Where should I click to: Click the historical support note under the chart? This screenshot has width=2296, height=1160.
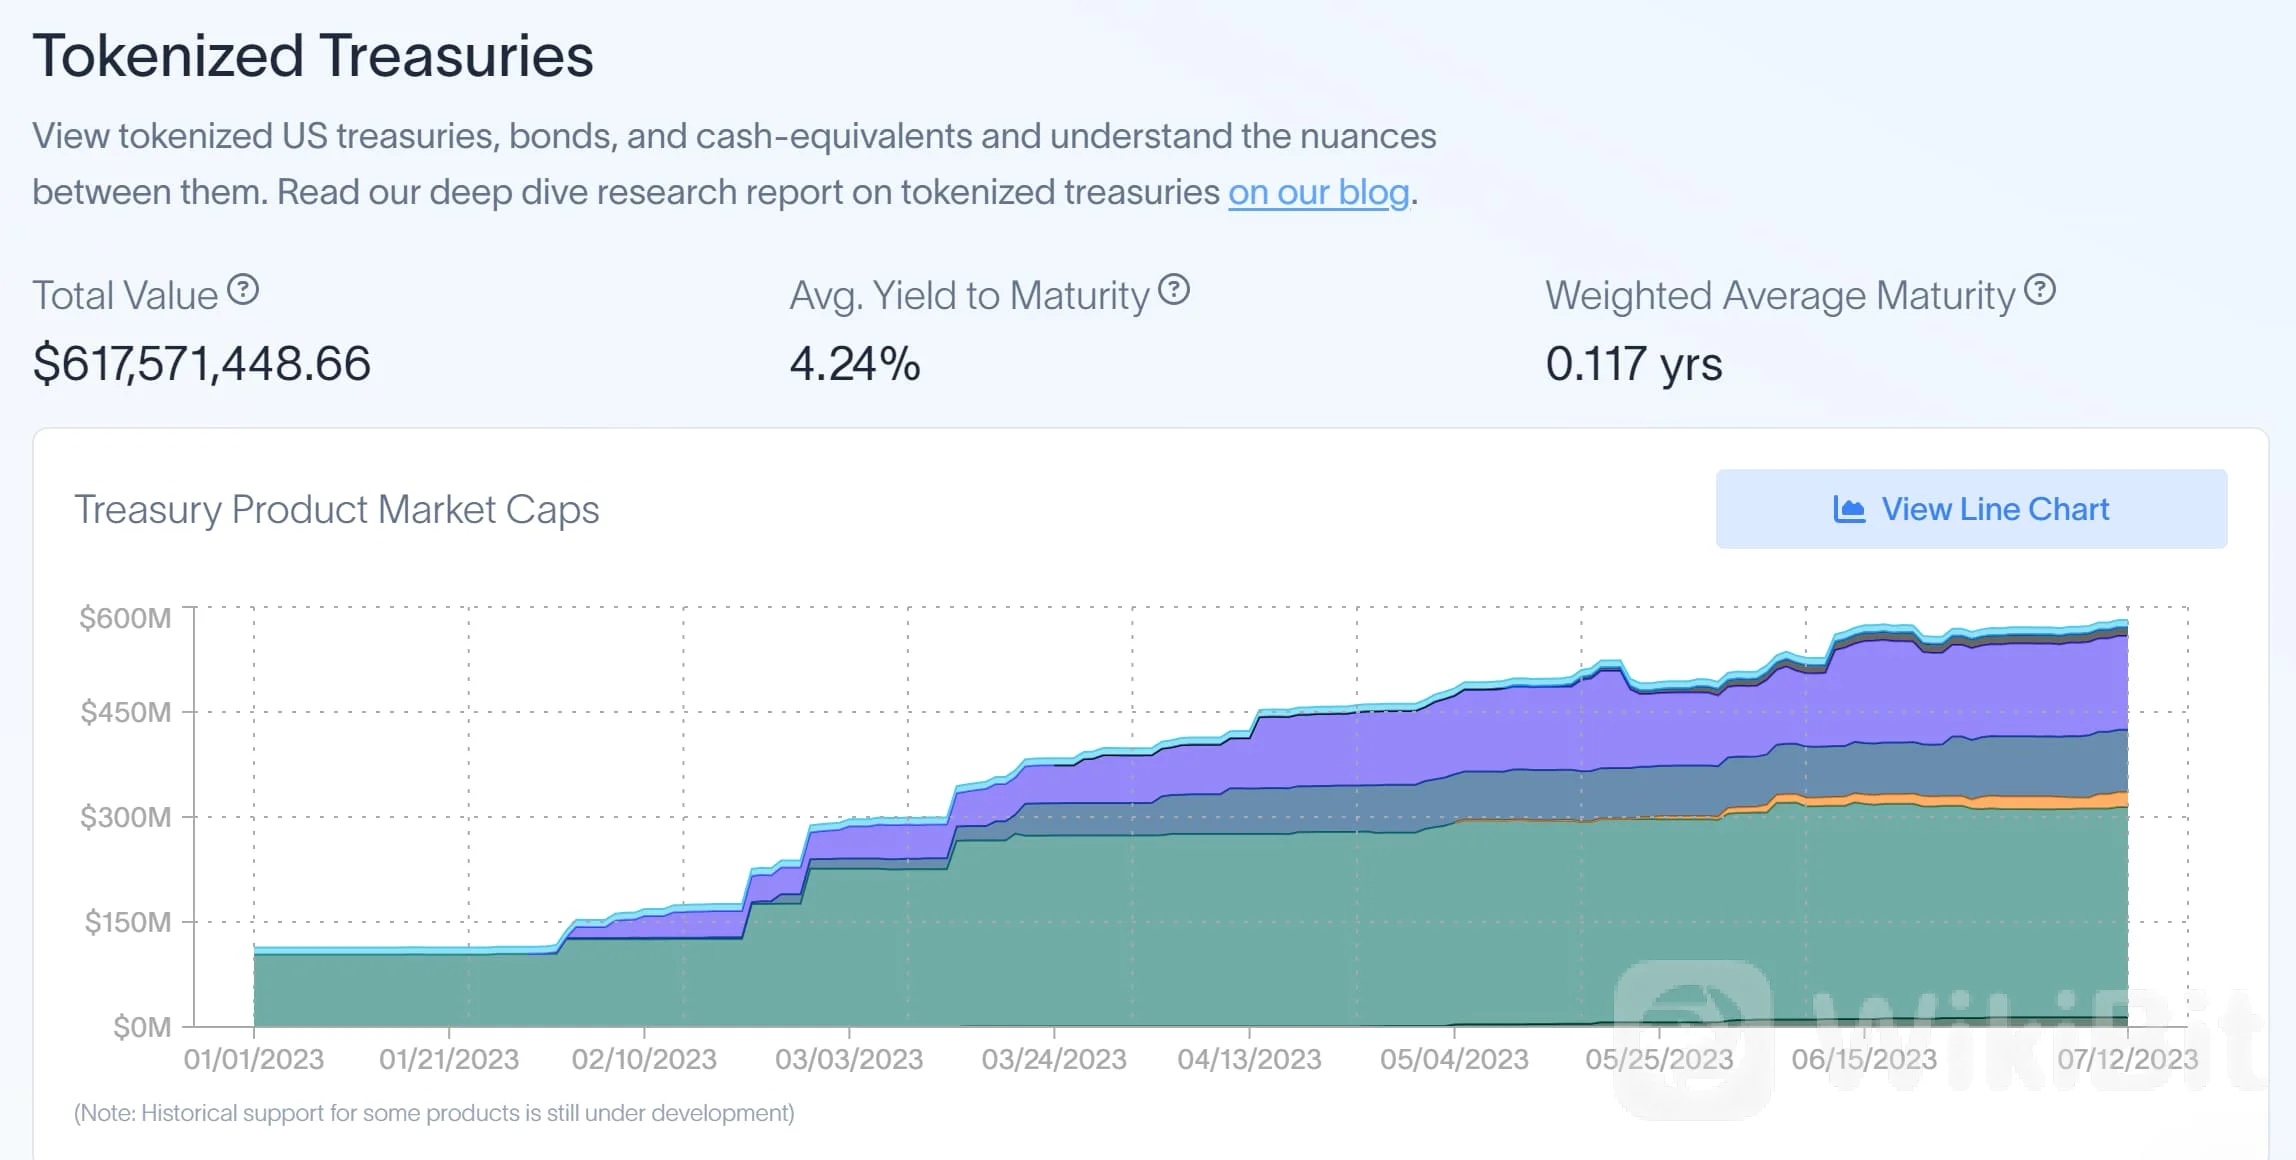[434, 1113]
